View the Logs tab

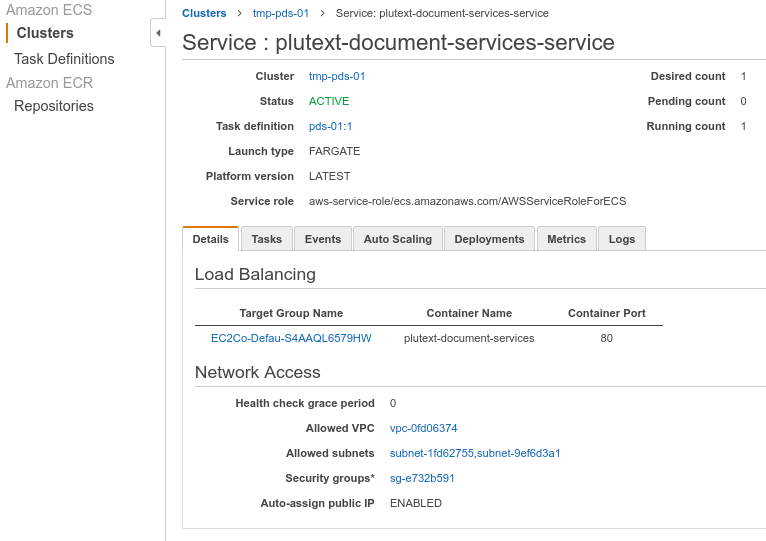(x=621, y=239)
